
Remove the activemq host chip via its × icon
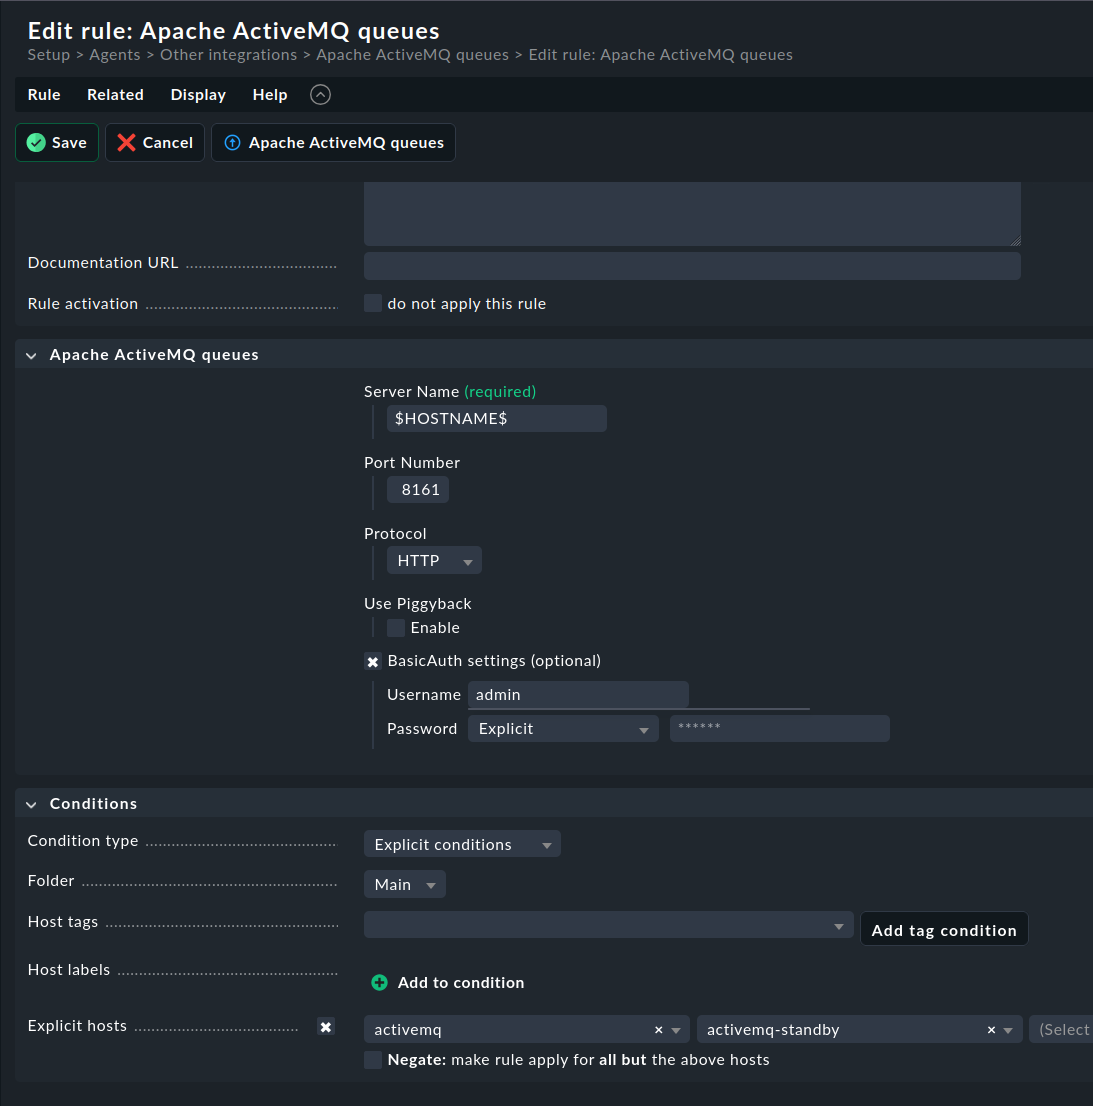point(658,1029)
